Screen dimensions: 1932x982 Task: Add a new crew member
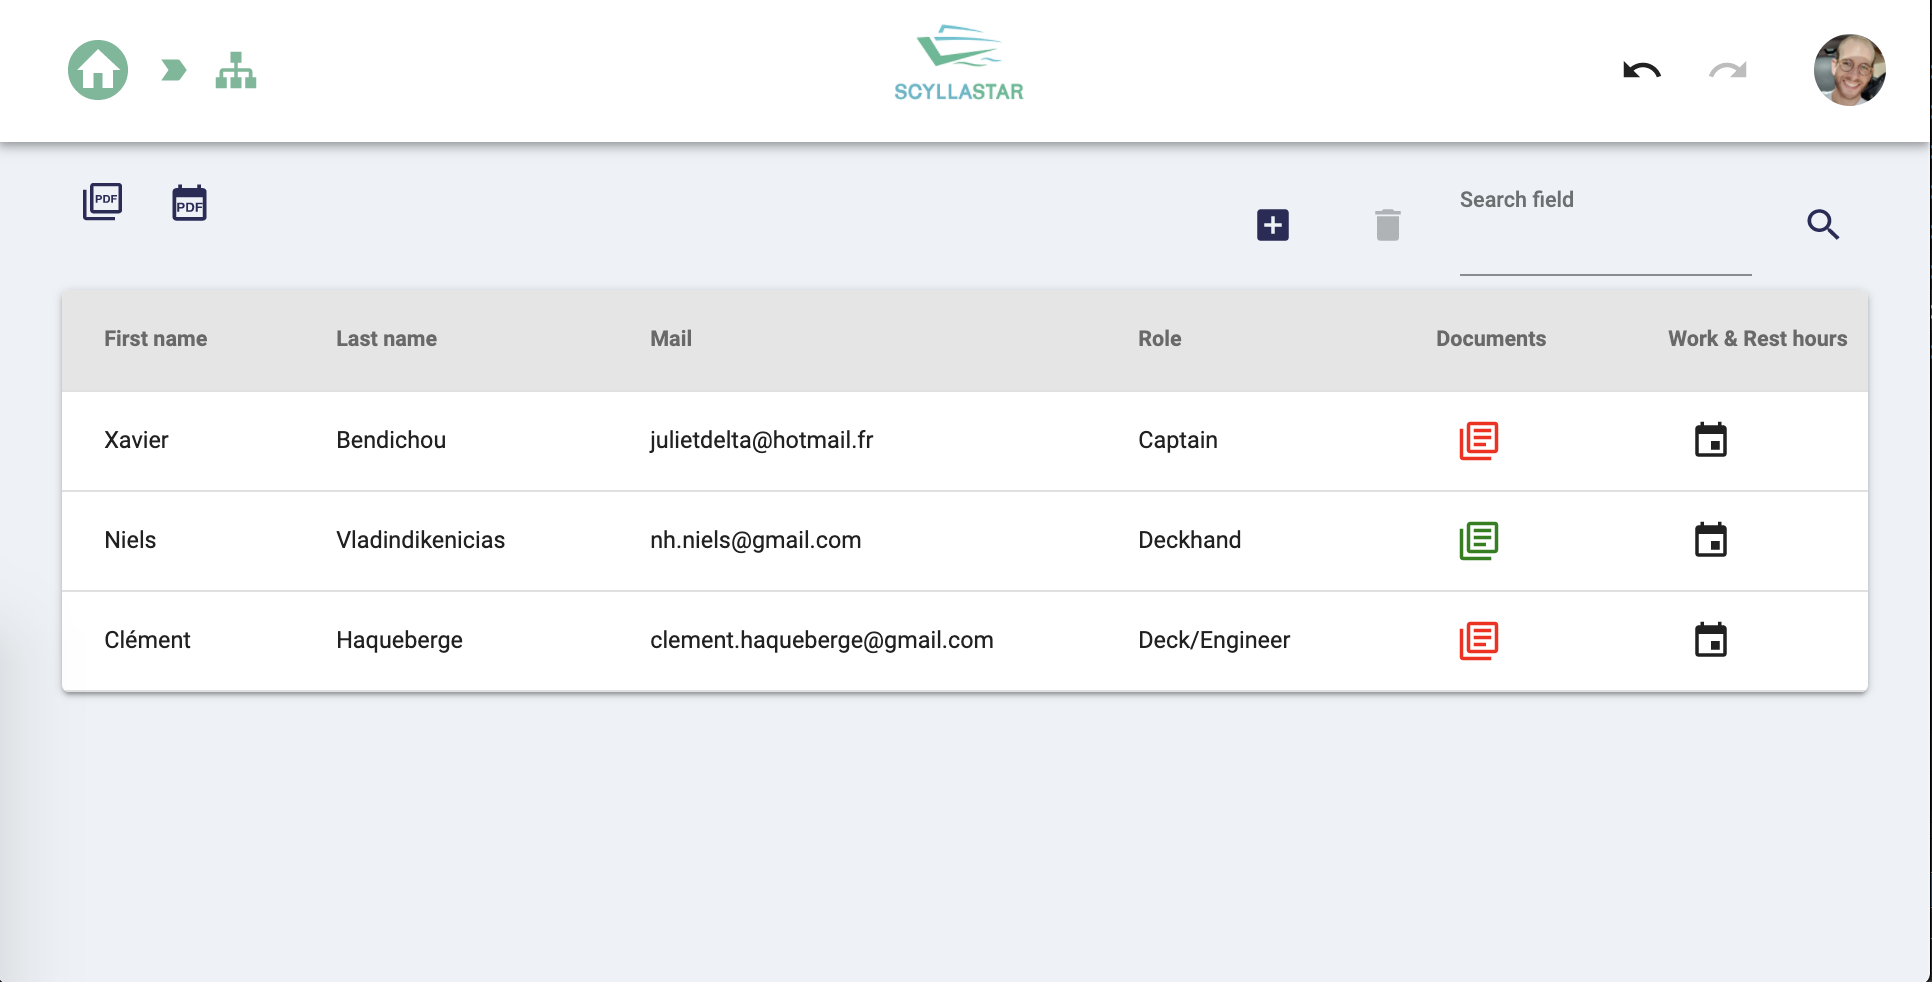(x=1271, y=225)
